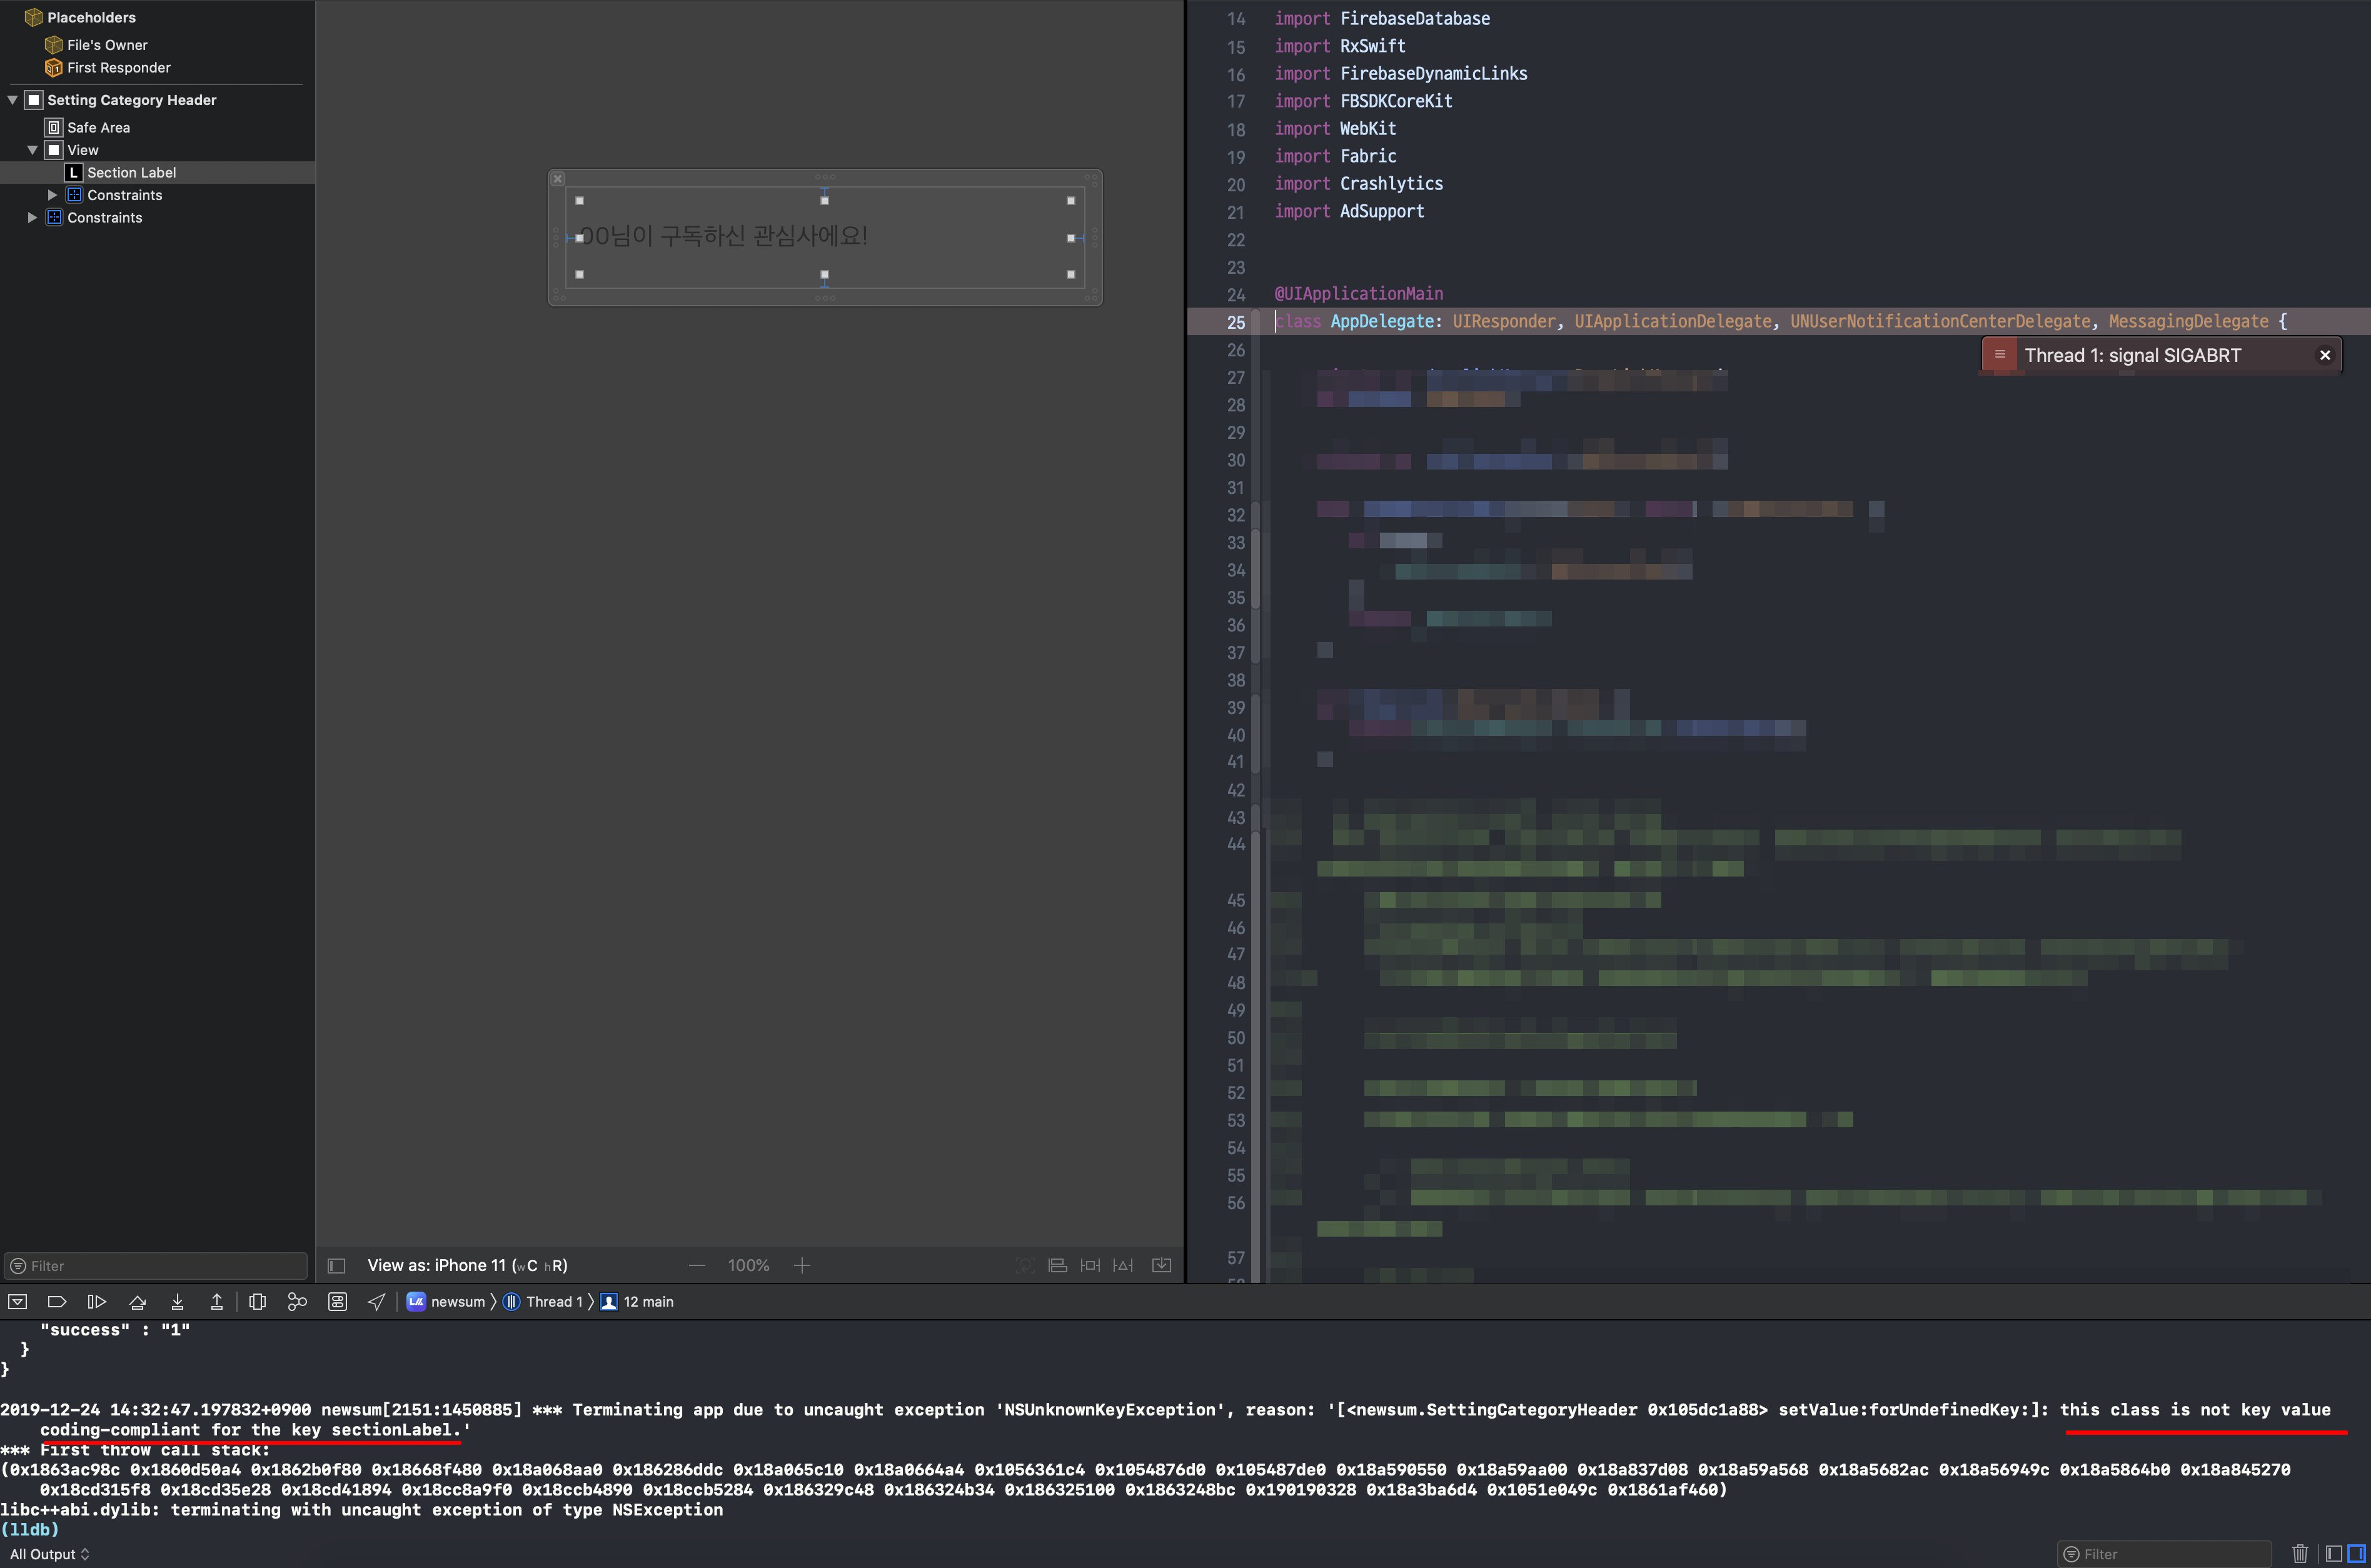Click the step over icon
This screenshot has width=2371, height=1568.
pos(138,1301)
